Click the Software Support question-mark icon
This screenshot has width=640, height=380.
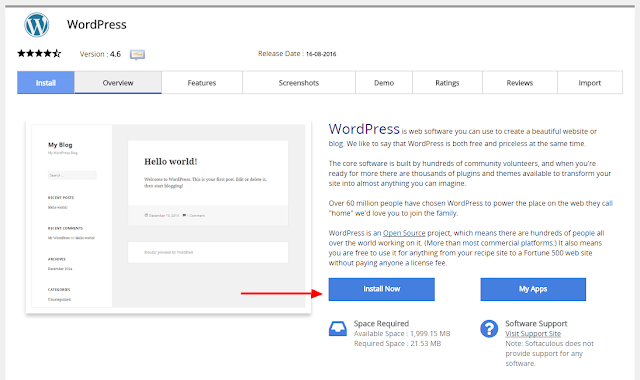coord(489,329)
